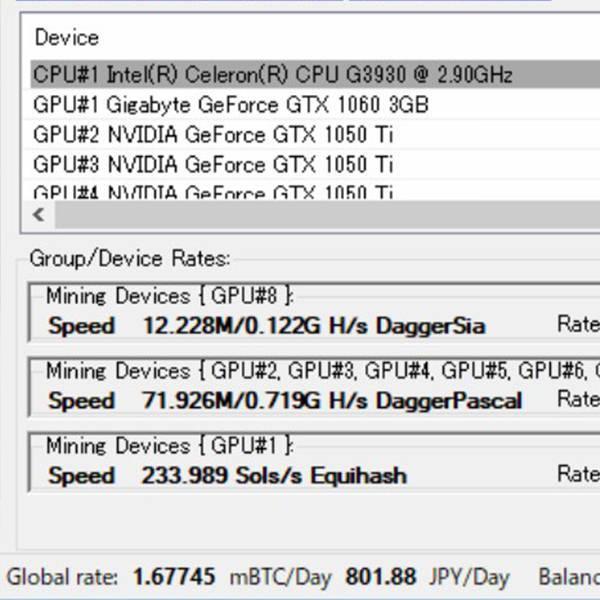This screenshot has height=600, width=600.
Task: Click the Rate label in the Equihash row
Action: [x=578, y=474]
